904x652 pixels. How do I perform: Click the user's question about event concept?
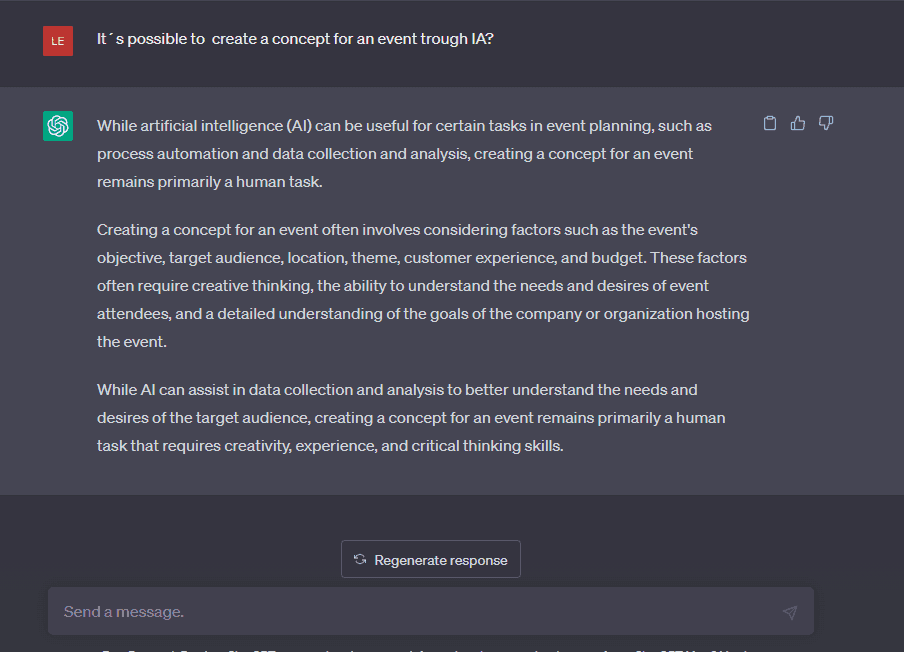[x=295, y=39]
